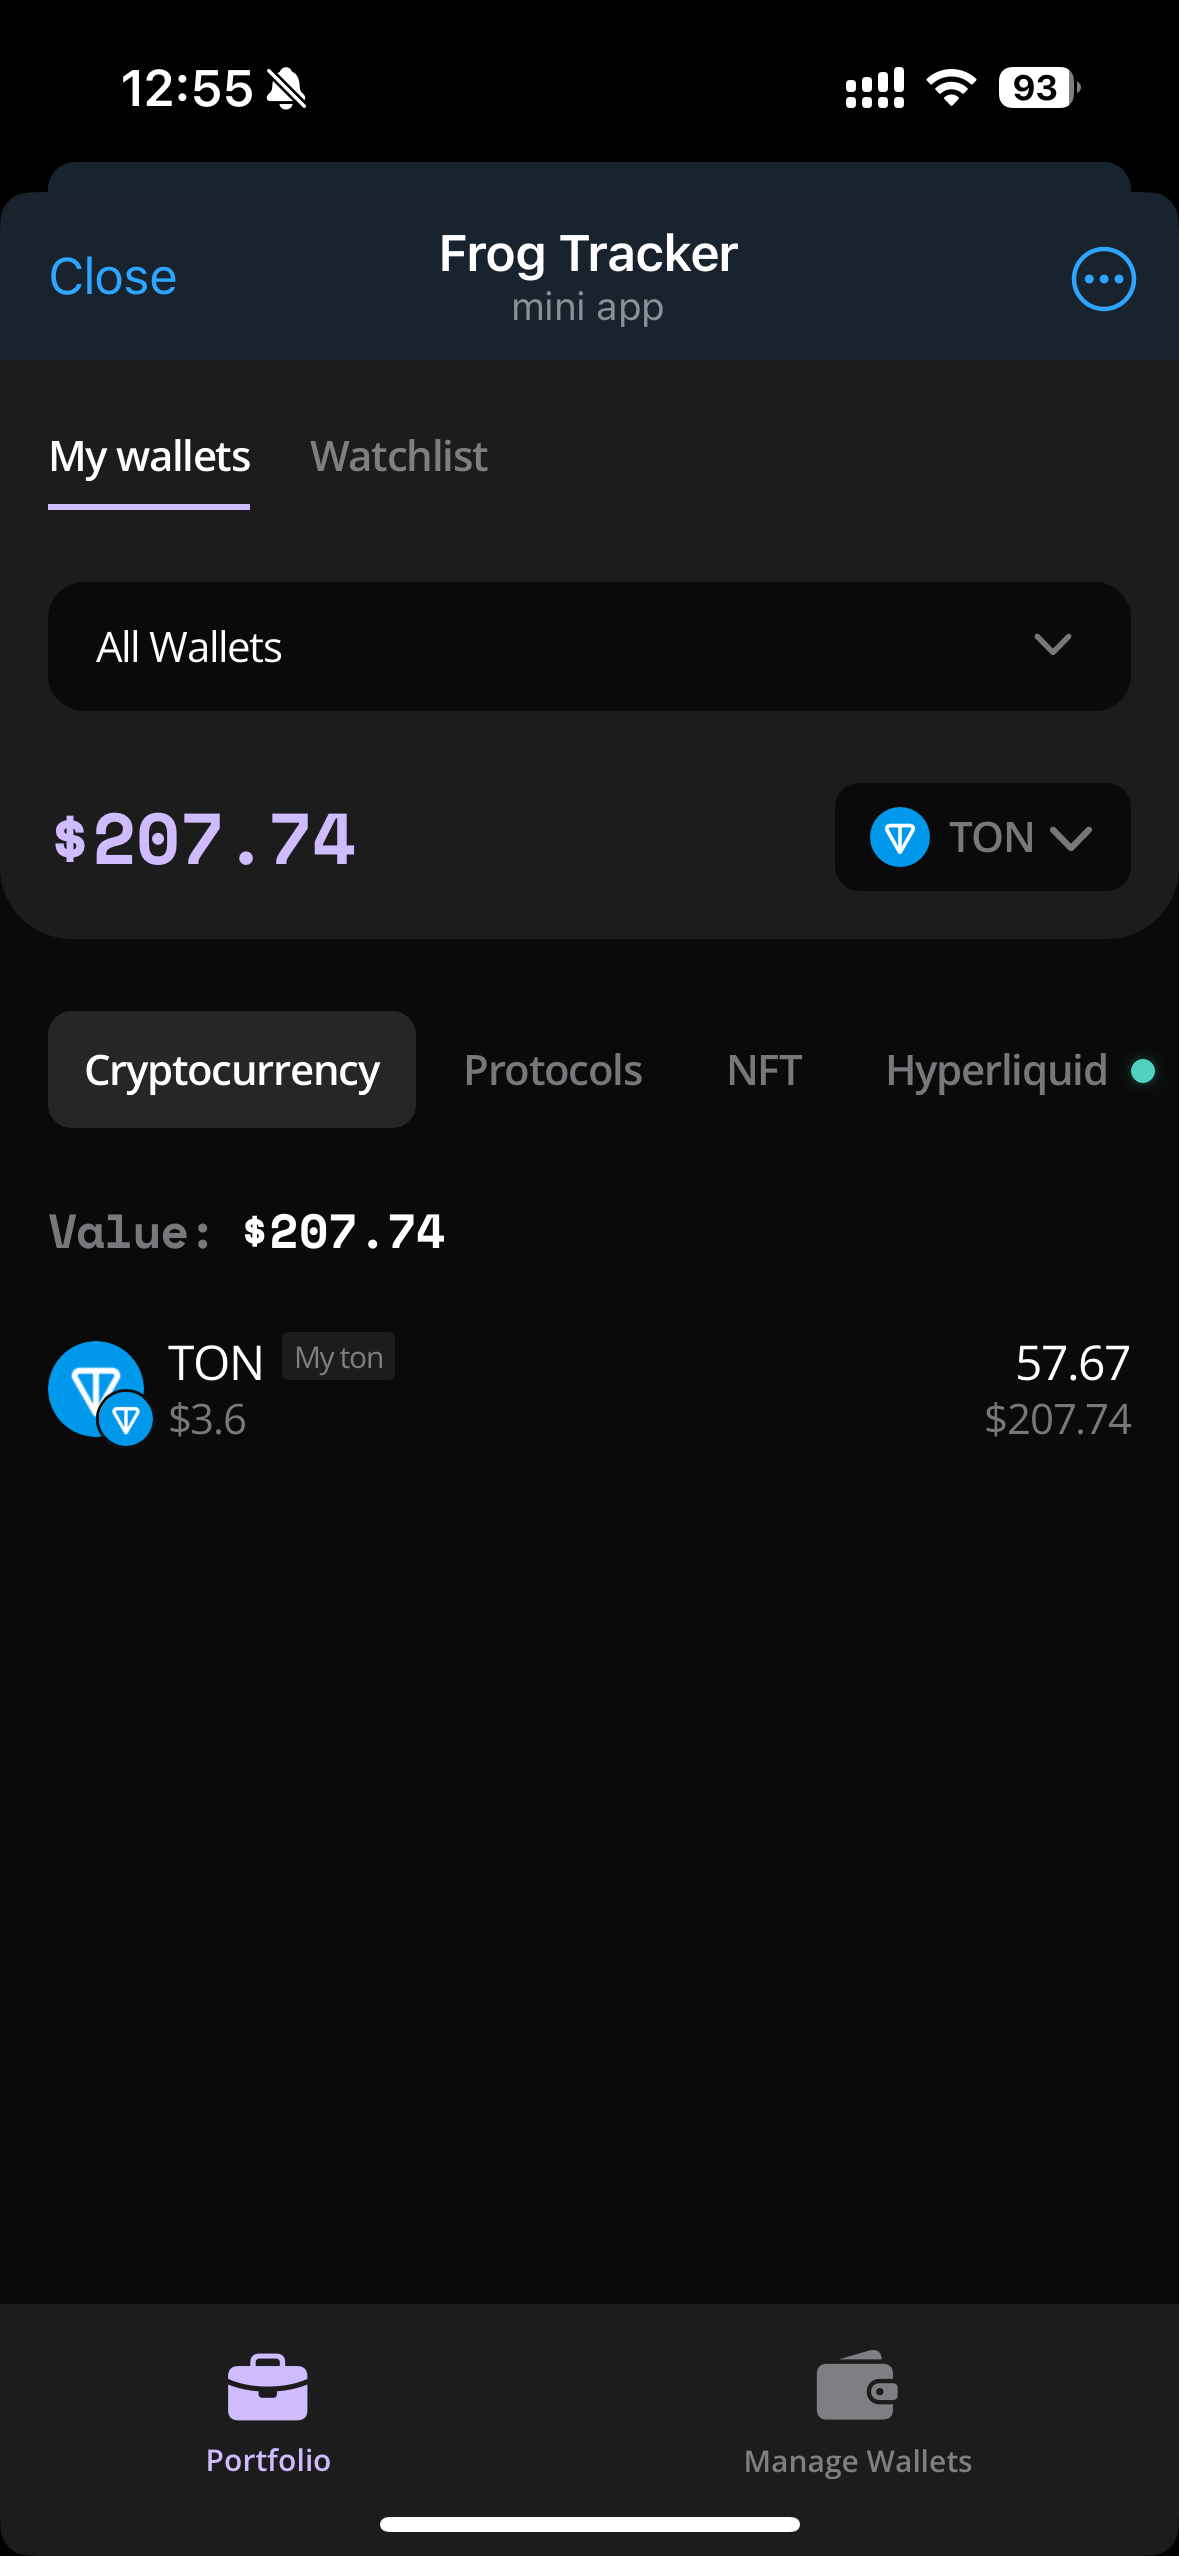Tap the My ton wallet label tag
The width and height of the screenshot is (1179, 2556).
[x=338, y=1357]
